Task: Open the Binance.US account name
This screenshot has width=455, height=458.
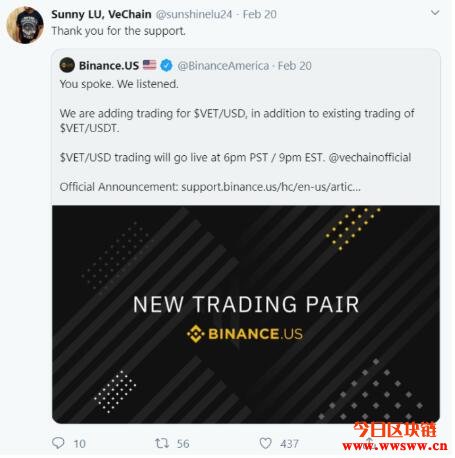Action: pyautogui.click(x=109, y=65)
